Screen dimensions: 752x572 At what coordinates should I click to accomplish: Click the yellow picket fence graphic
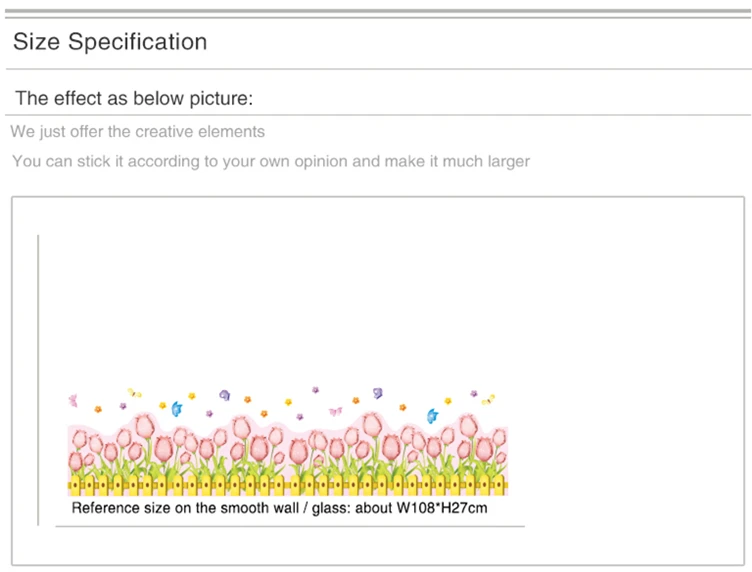(x=288, y=486)
